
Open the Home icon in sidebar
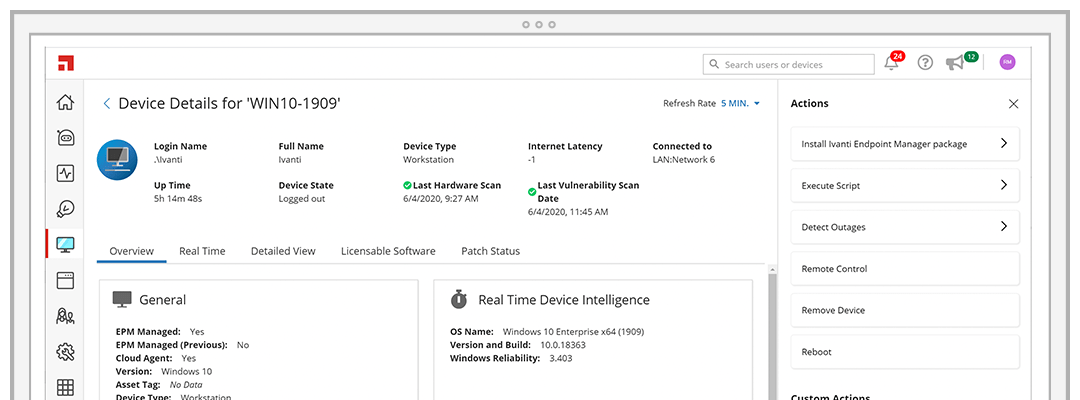pyautogui.click(x=65, y=103)
